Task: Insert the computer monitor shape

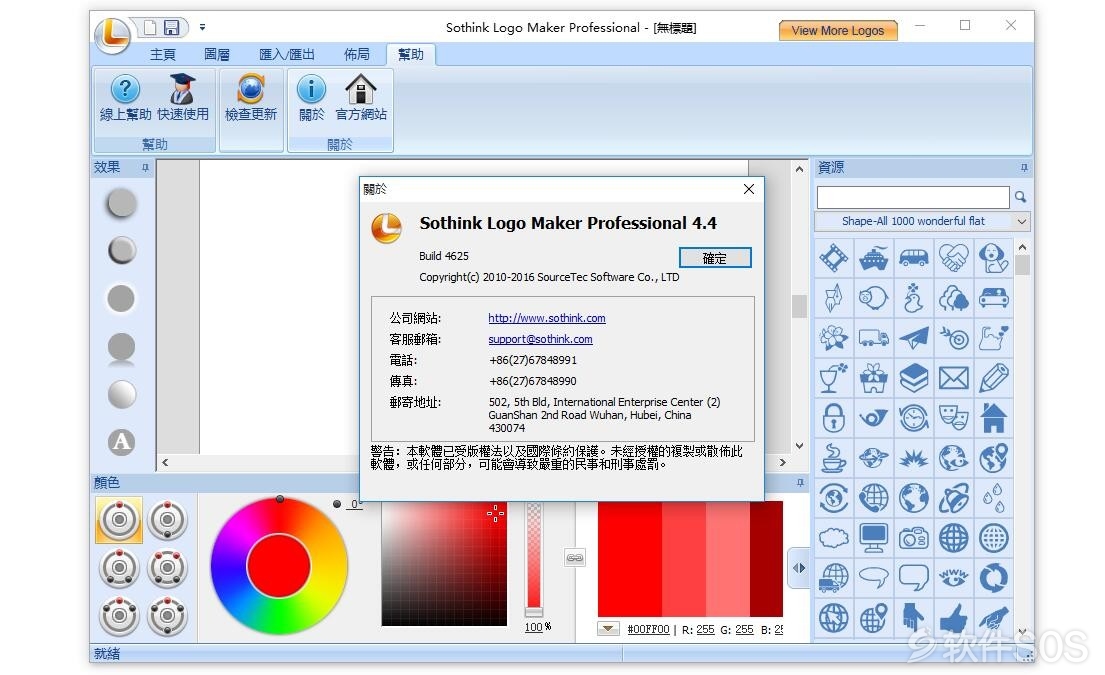Action: point(874,538)
